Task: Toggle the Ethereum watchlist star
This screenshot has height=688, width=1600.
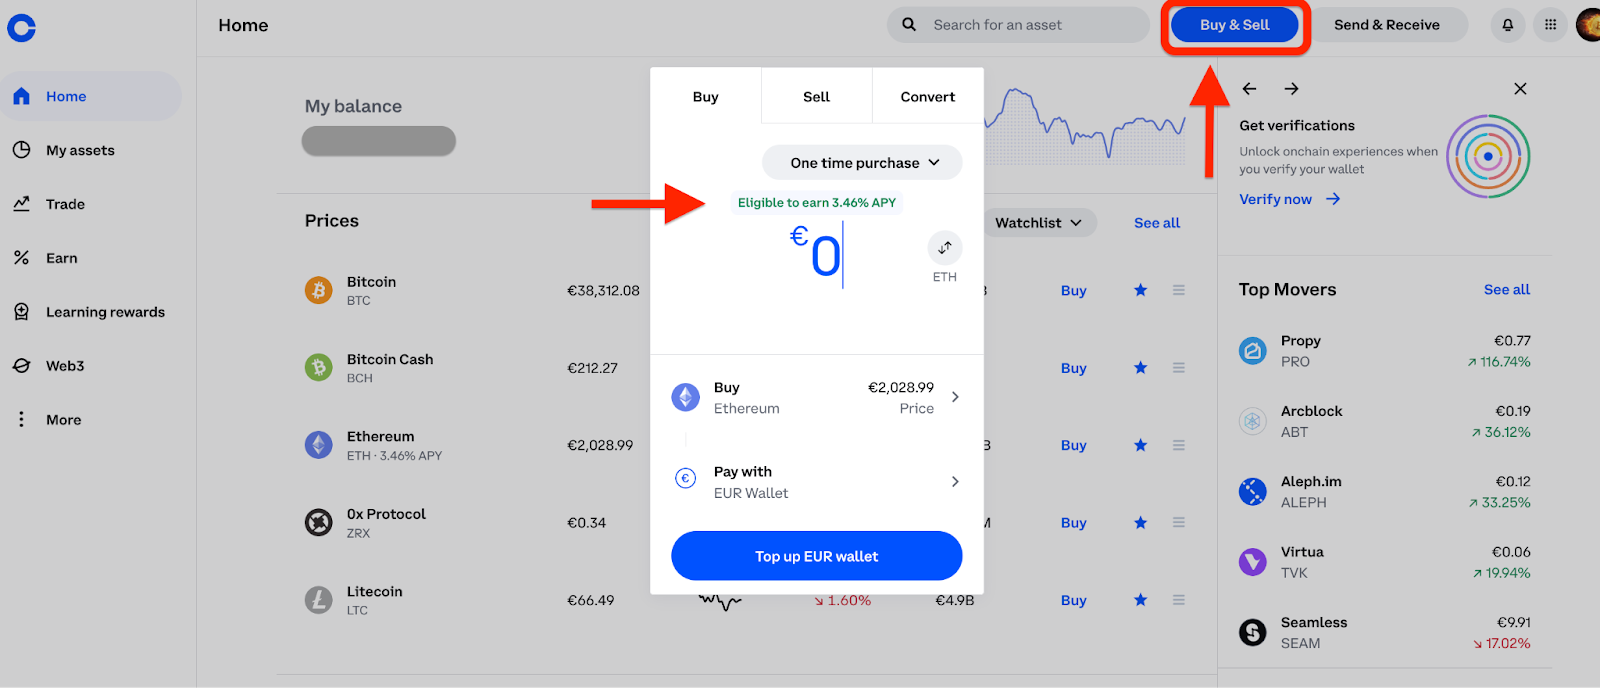Action: (x=1140, y=445)
